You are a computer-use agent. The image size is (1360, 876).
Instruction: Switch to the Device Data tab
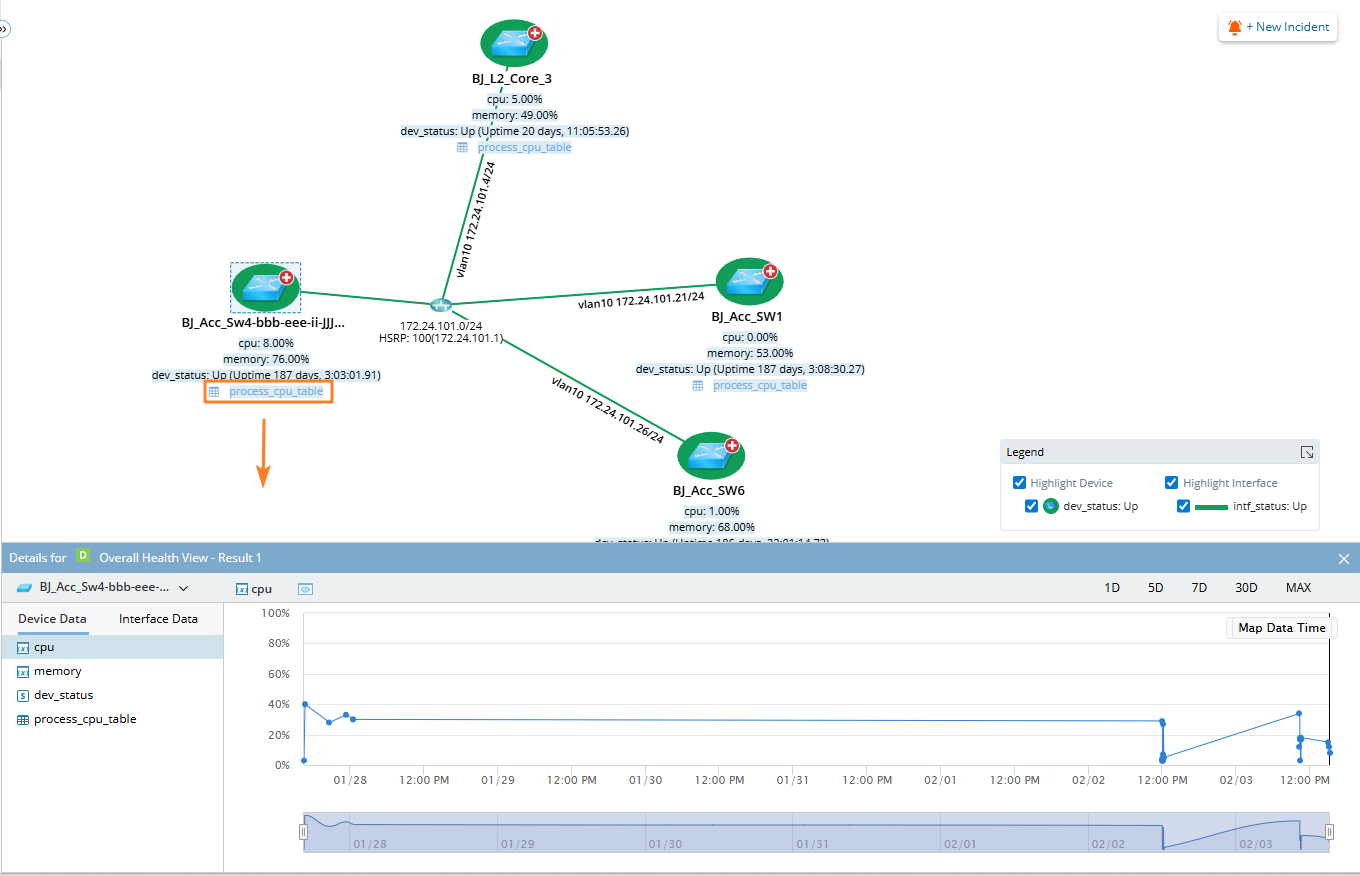tap(52, 619)
